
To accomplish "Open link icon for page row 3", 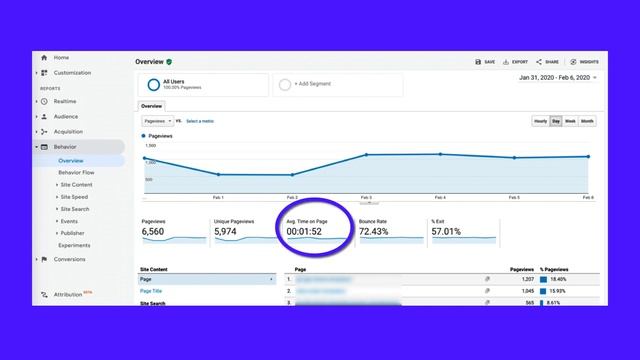I will pos(487,302).
